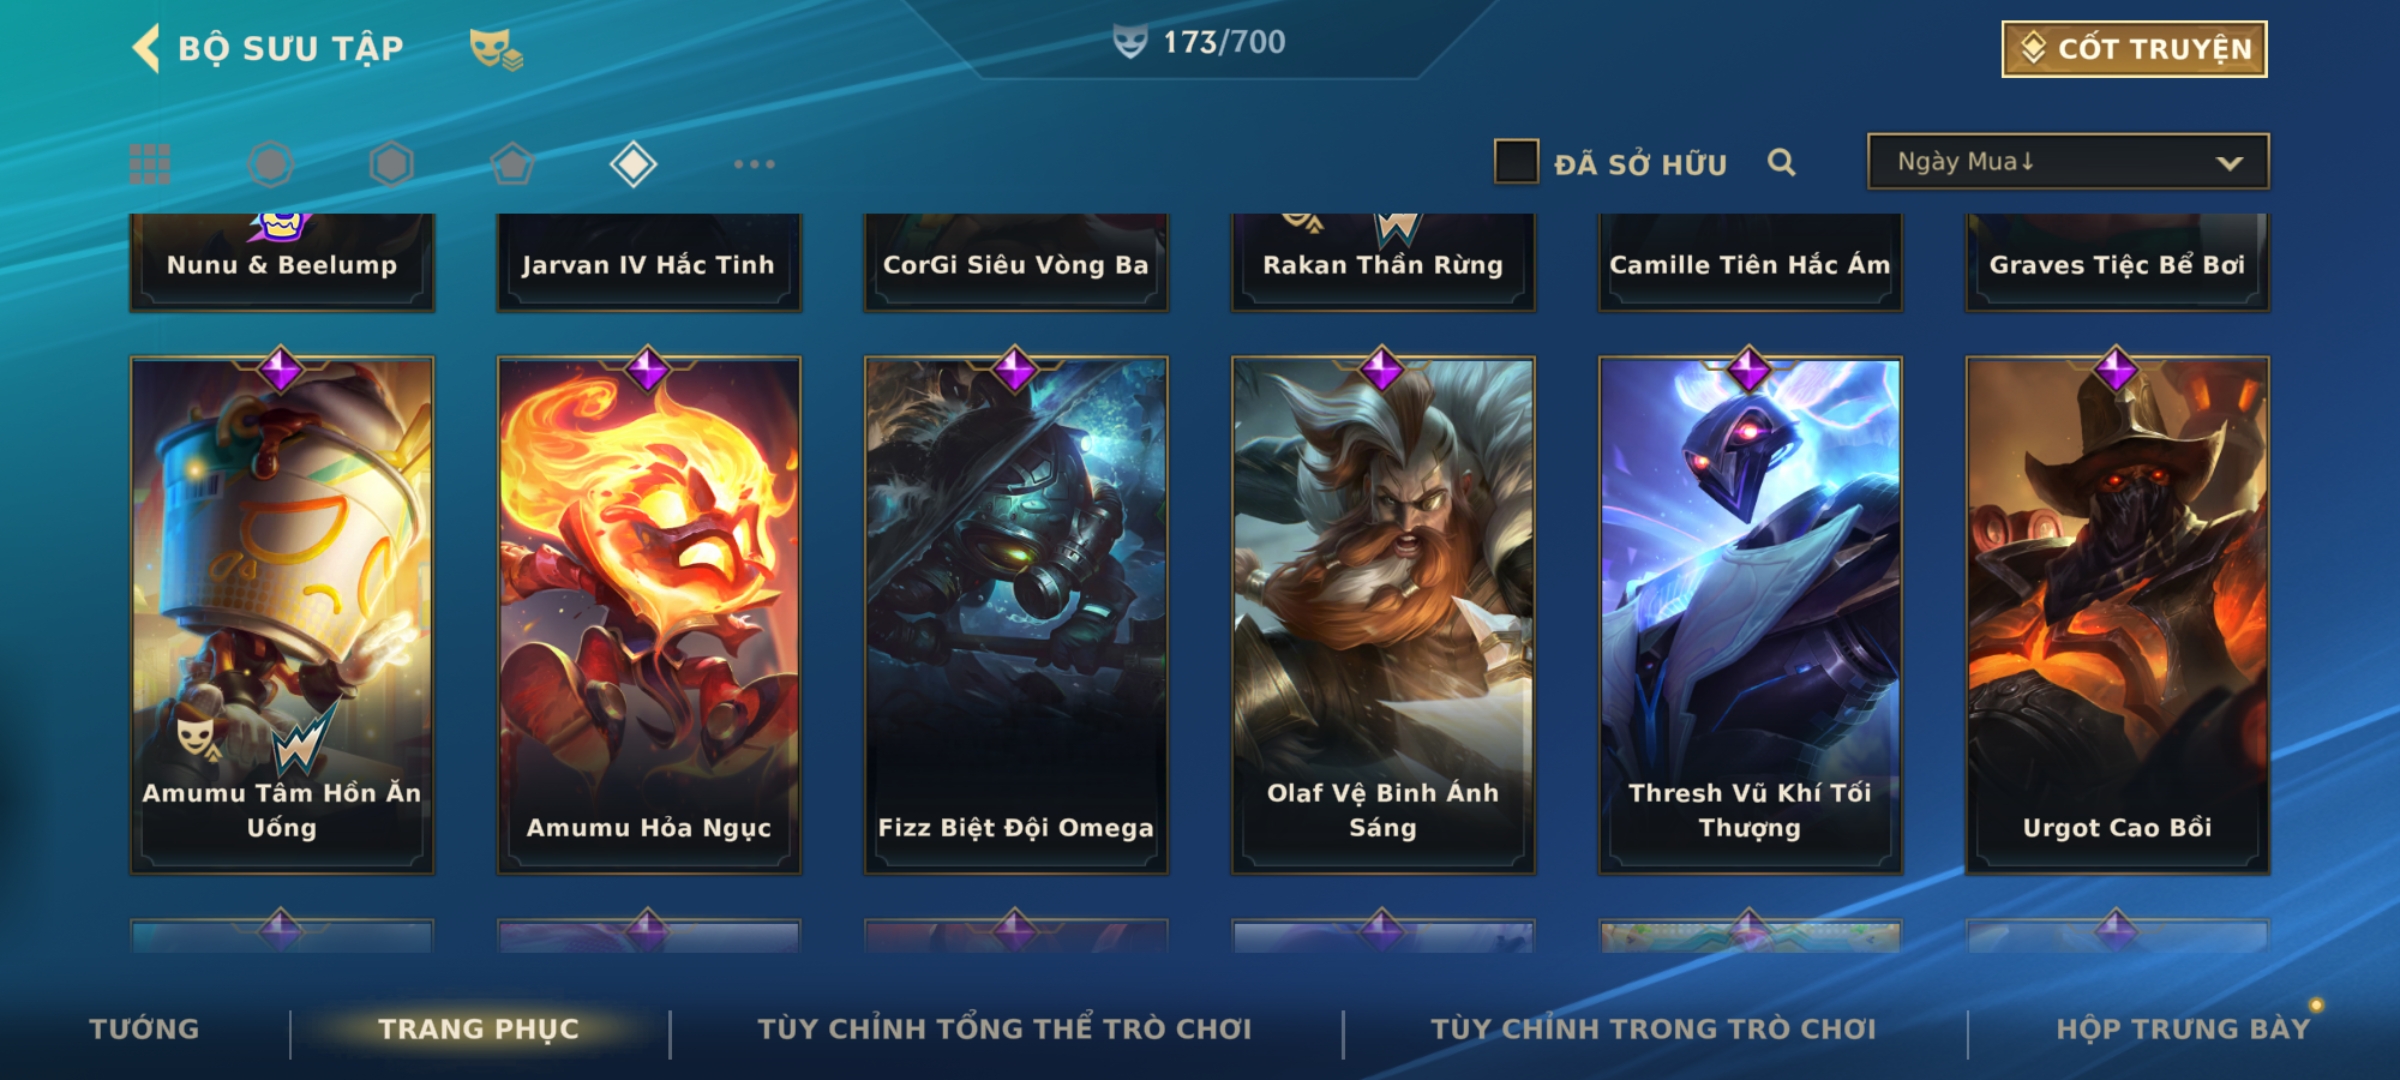2400x1080 pixels.
Task: Open the Urgot Cao Bồi skin card
Action: tap(2117, 615)
